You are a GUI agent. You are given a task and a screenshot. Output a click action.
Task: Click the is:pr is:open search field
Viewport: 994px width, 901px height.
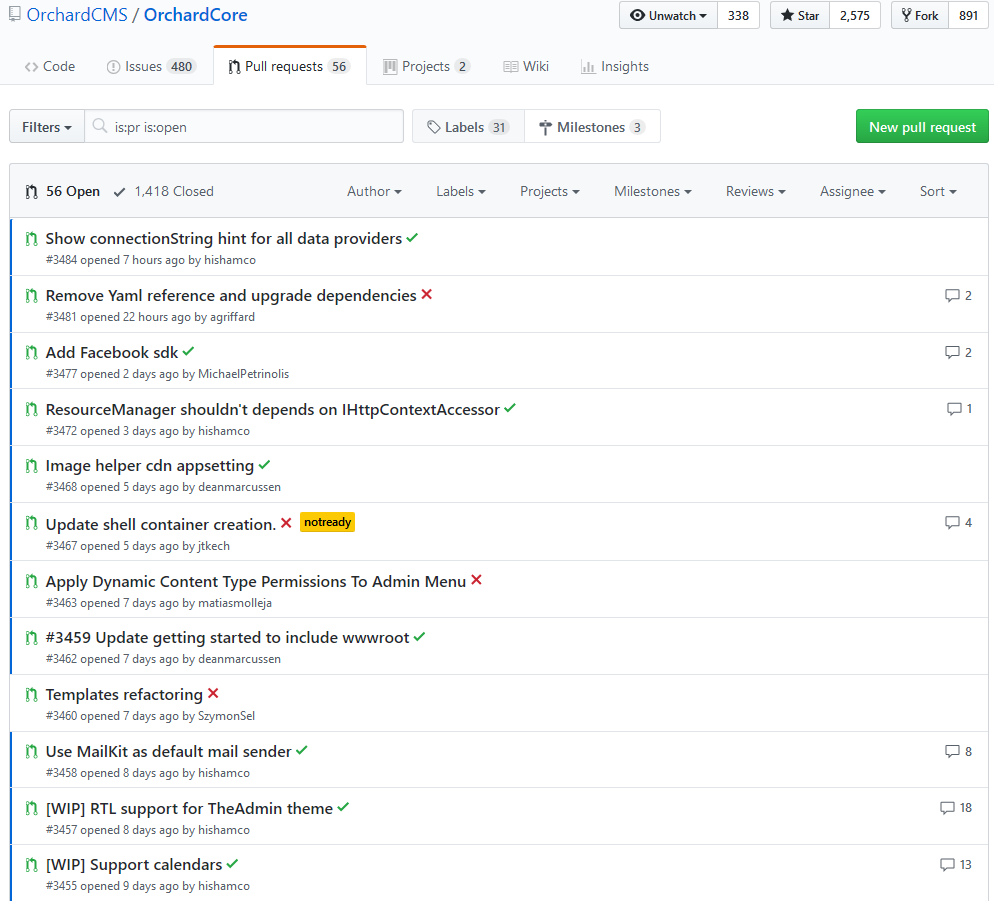tap(244, 126)
